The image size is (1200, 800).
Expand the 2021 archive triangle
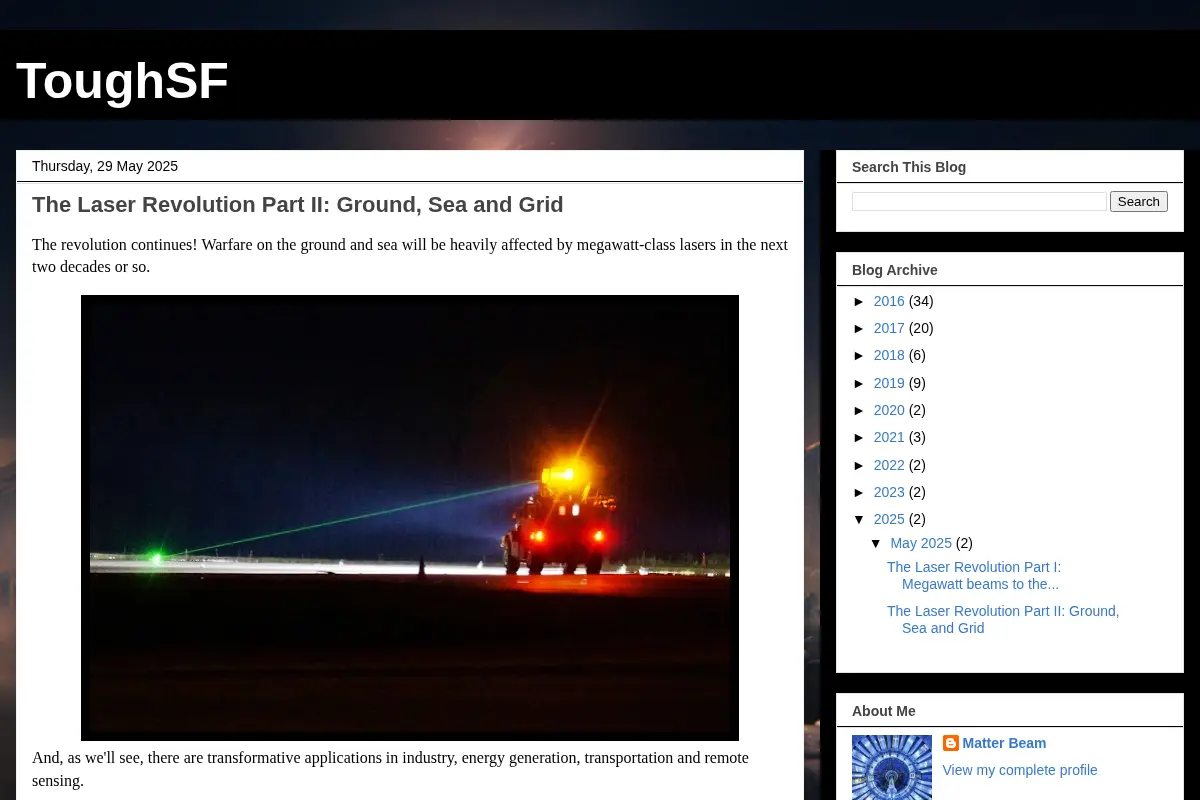coord(860,437)
